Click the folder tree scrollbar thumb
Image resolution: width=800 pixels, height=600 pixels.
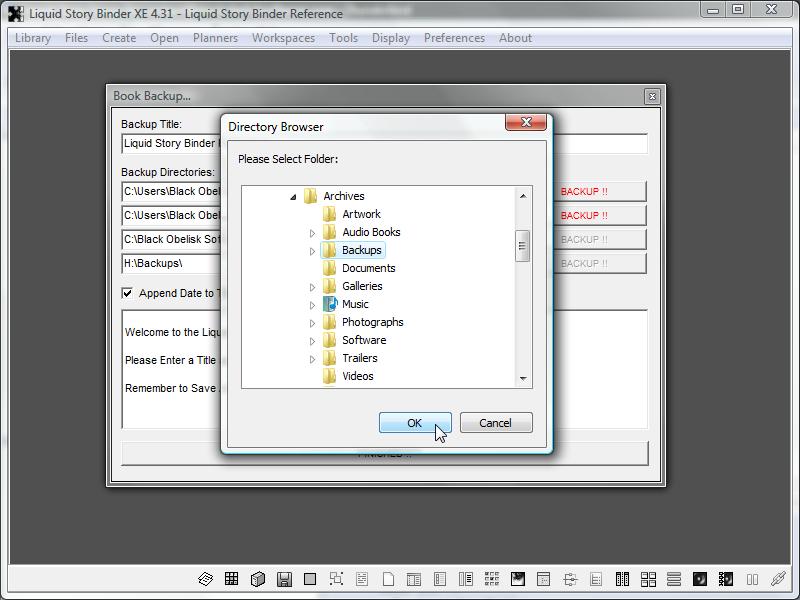[x=522, y=246]
